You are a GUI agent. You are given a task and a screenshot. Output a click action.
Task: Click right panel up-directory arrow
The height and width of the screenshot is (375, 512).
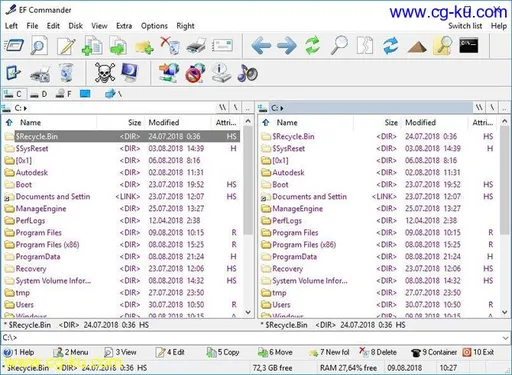(x=266, y=122)
